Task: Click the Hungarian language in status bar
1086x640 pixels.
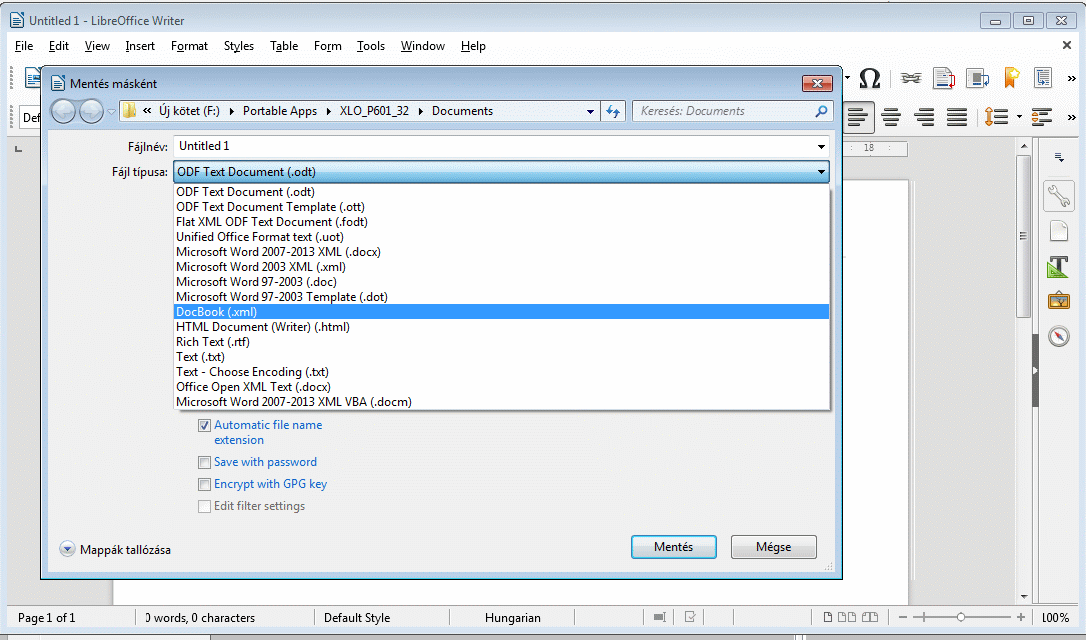Action: pos(513,617)
